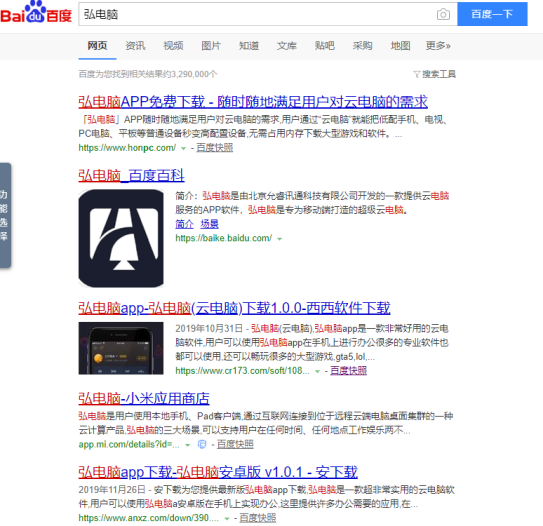Screen dimensions: 543x526
Task: Open 弘电脑安卓版 v1.0.1 - 安下载 result title
Action: point(218,472)
